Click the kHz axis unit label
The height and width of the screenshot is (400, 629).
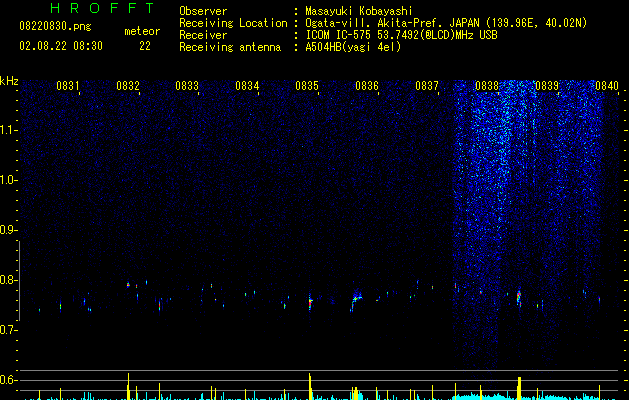pos(9,81)
